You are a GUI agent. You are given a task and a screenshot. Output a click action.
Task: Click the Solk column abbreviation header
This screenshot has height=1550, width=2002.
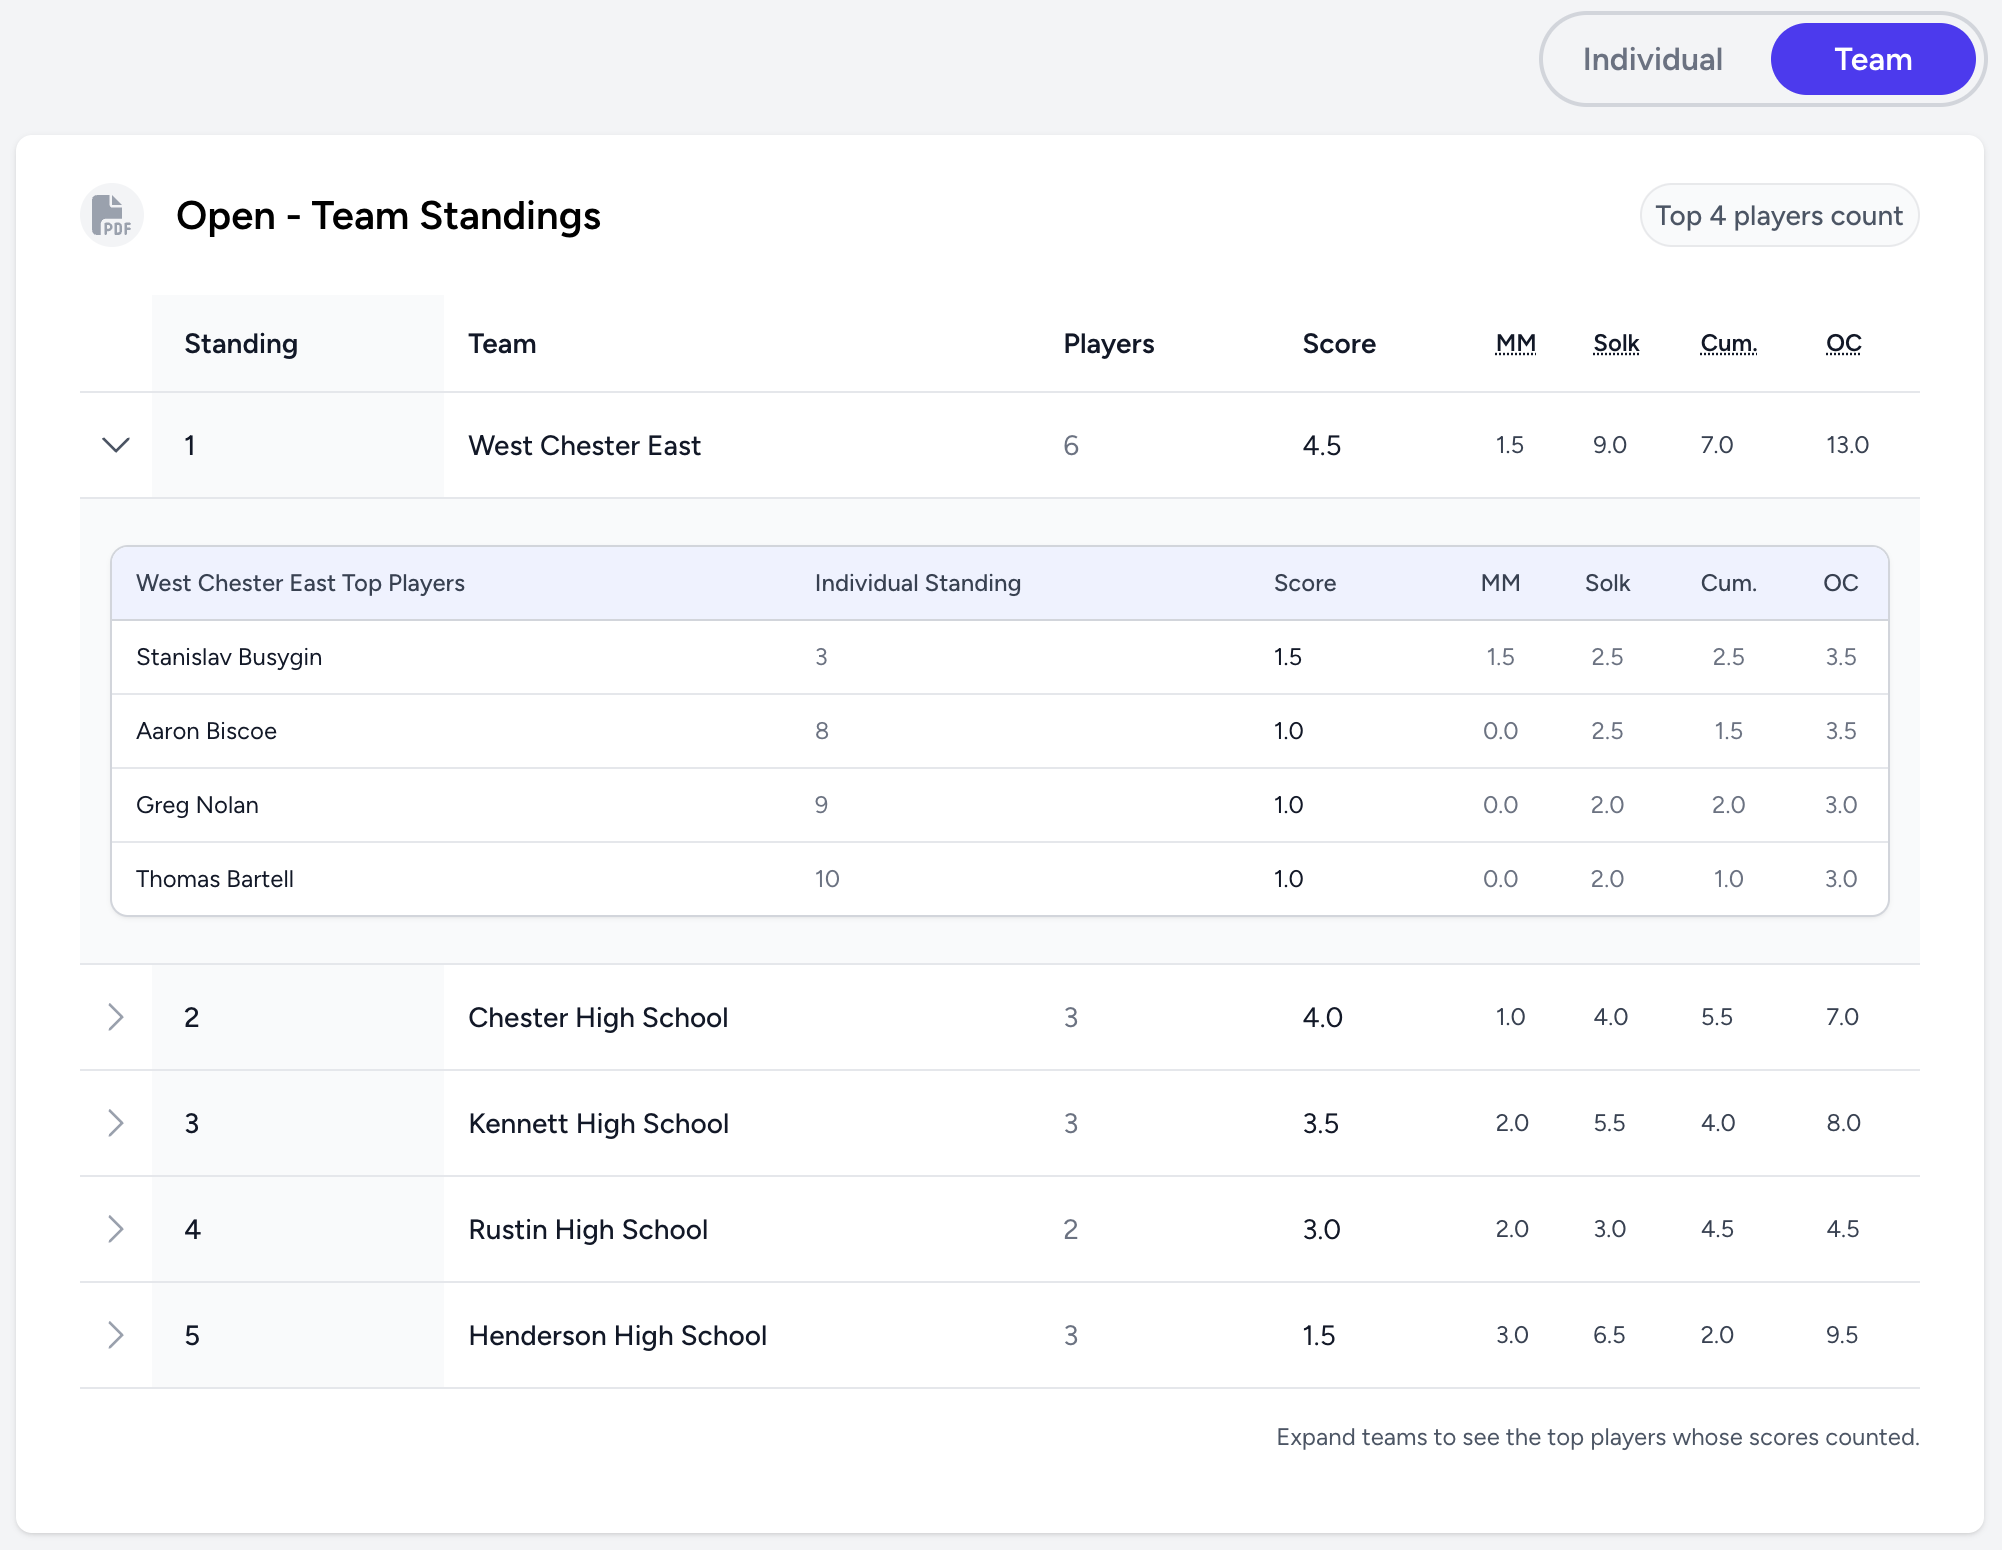coord(1615,344)
